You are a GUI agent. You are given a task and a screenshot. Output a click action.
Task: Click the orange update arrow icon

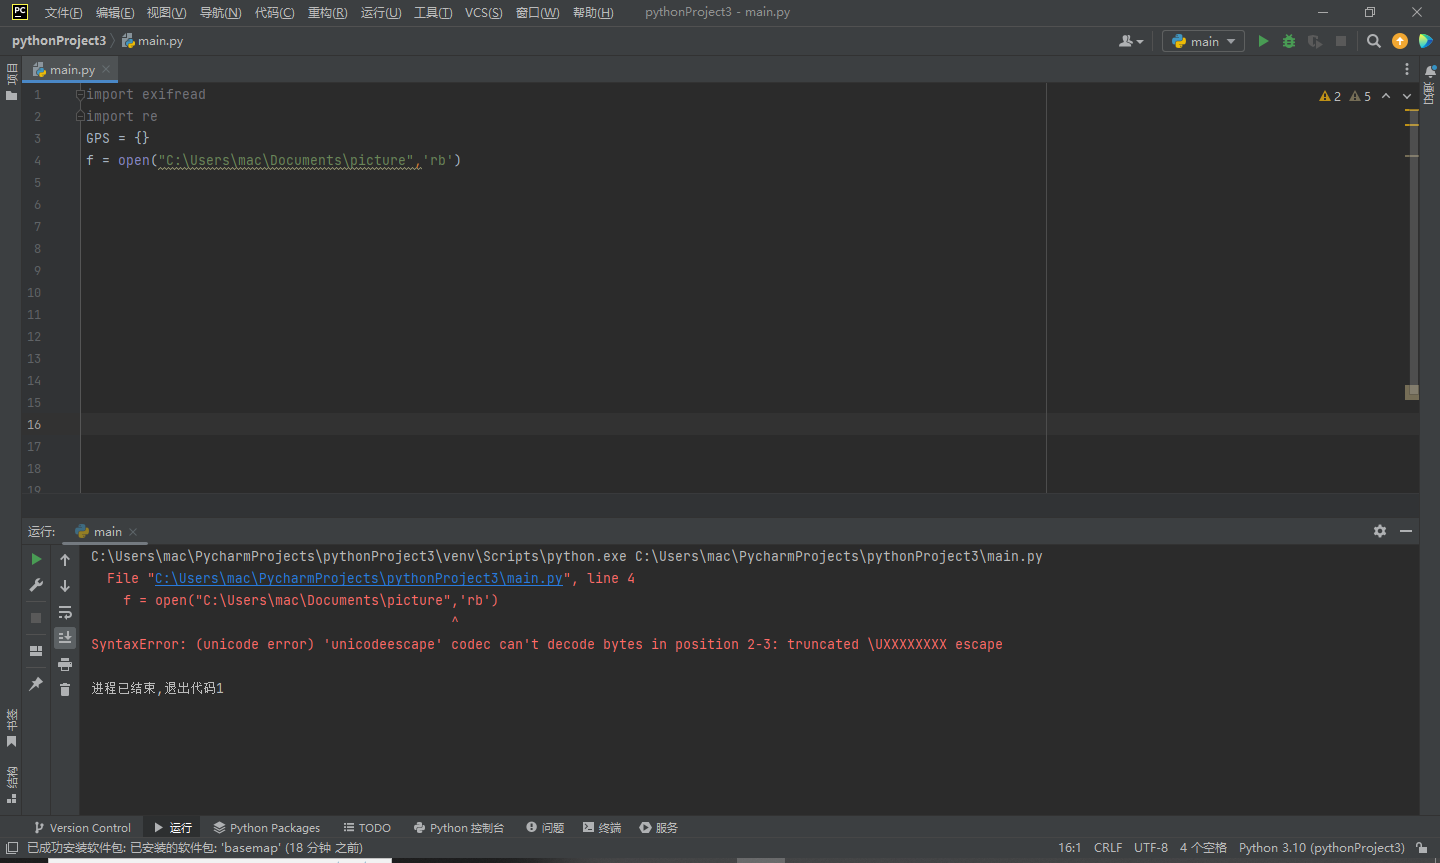click(x=1400, y=41)
